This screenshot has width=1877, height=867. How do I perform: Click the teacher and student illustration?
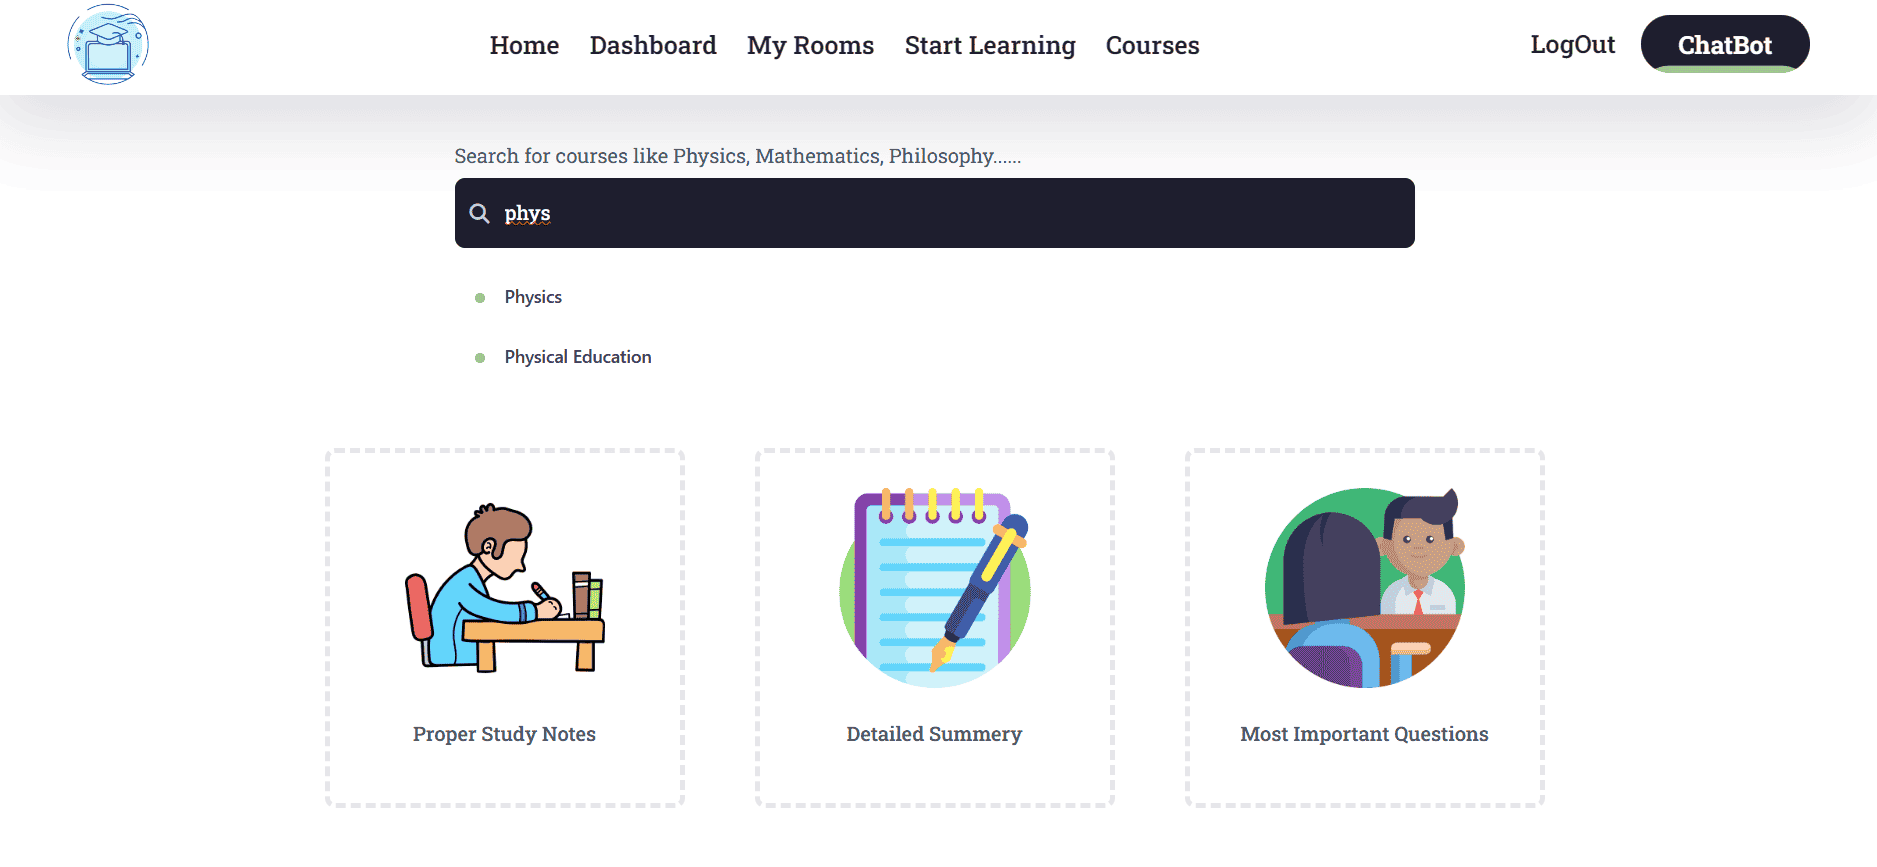point(1365,588)
